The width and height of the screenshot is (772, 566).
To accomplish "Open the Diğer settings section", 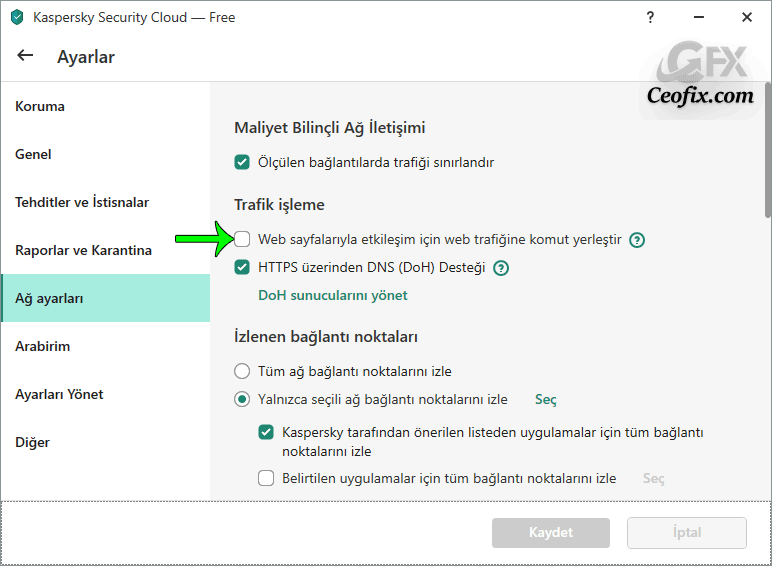I will pos(106,442).
